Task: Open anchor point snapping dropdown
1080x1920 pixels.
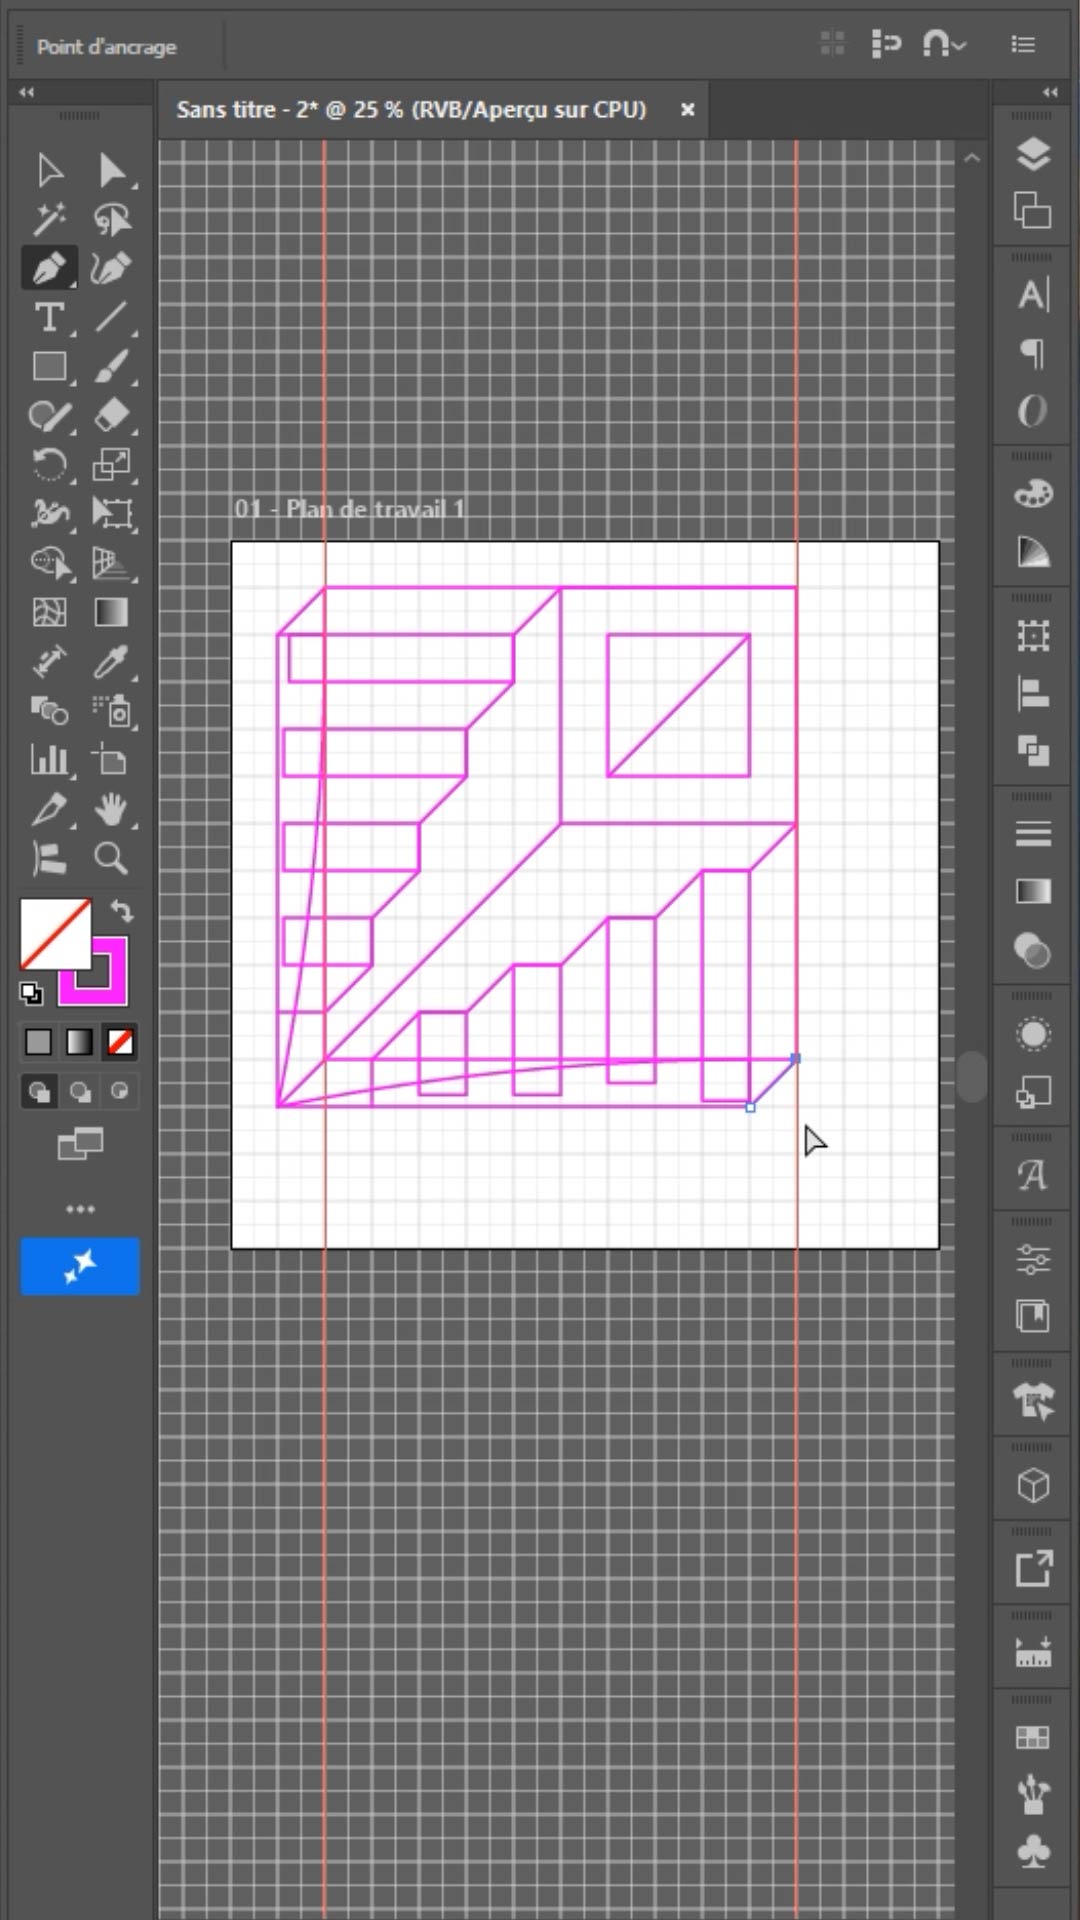Action: [944, 44]
